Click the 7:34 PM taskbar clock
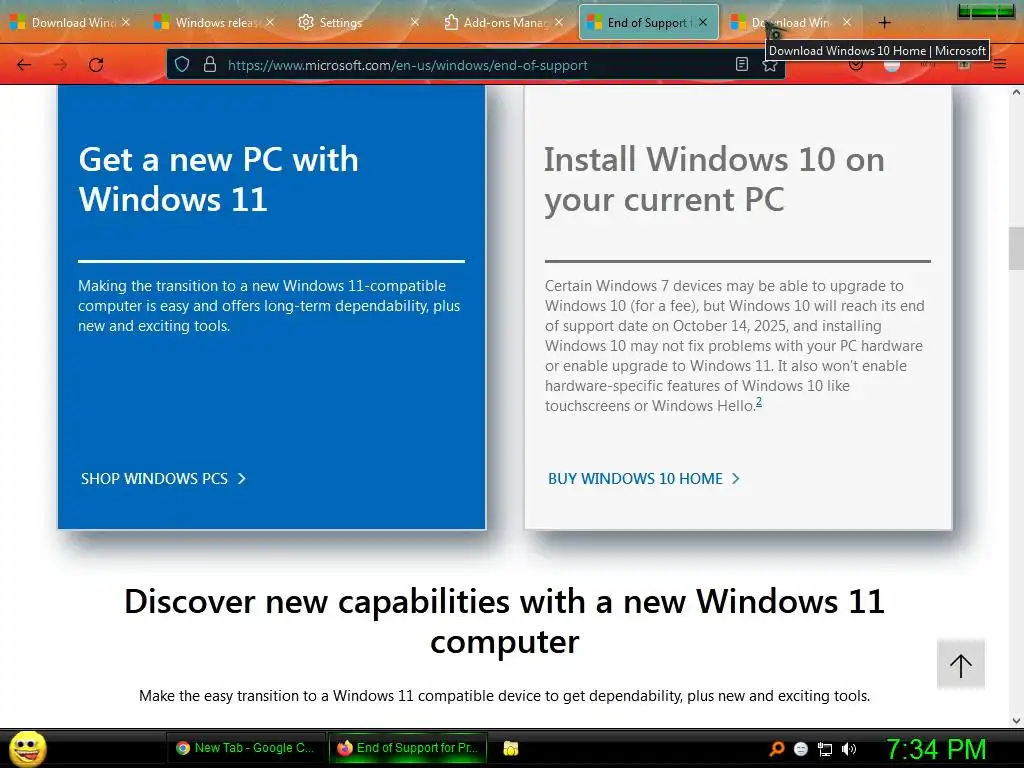1024x768 pixels. [936, 749]
